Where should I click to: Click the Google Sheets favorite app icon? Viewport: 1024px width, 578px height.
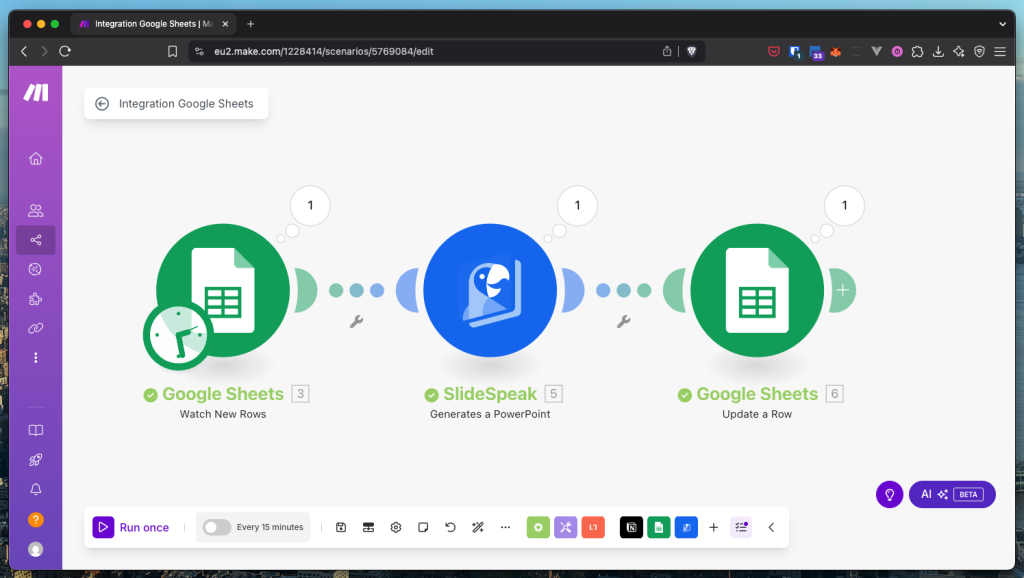659,527
